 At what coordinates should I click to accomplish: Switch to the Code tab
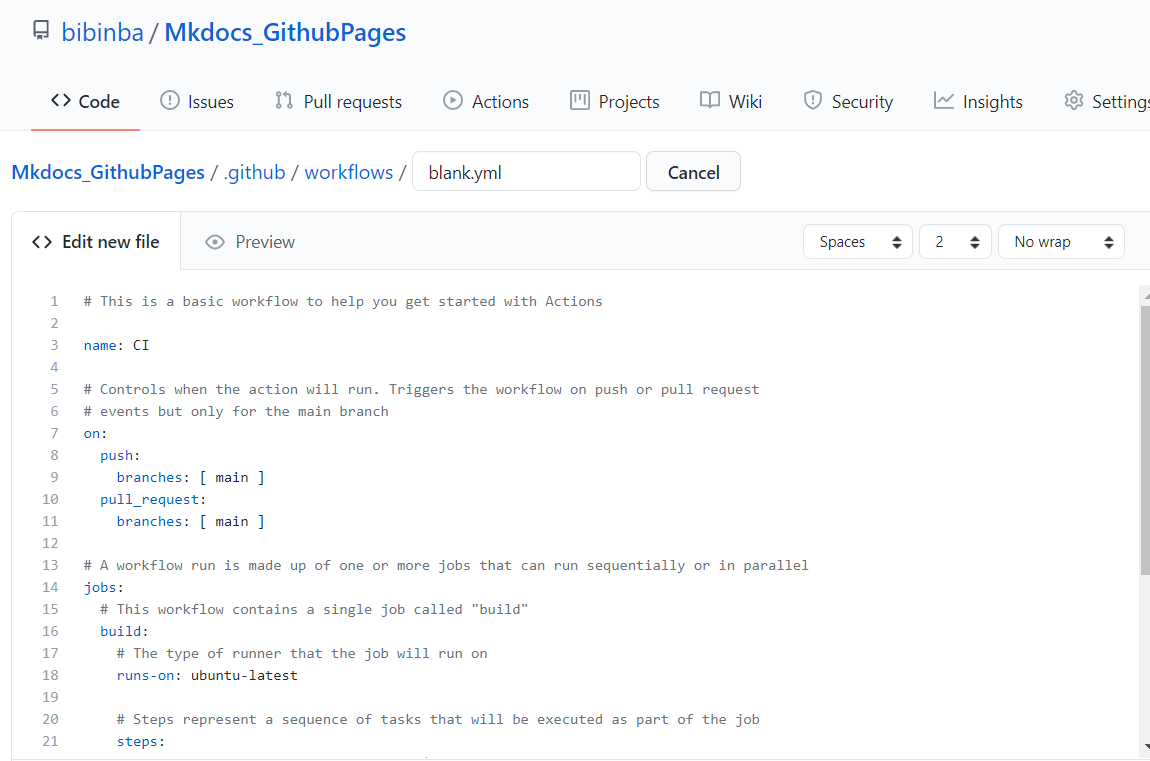(x=85, y=101)
